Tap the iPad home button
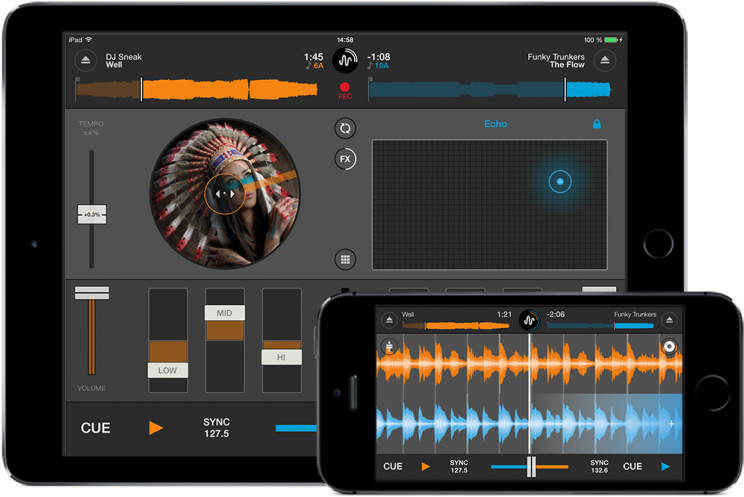 point(658,244)
